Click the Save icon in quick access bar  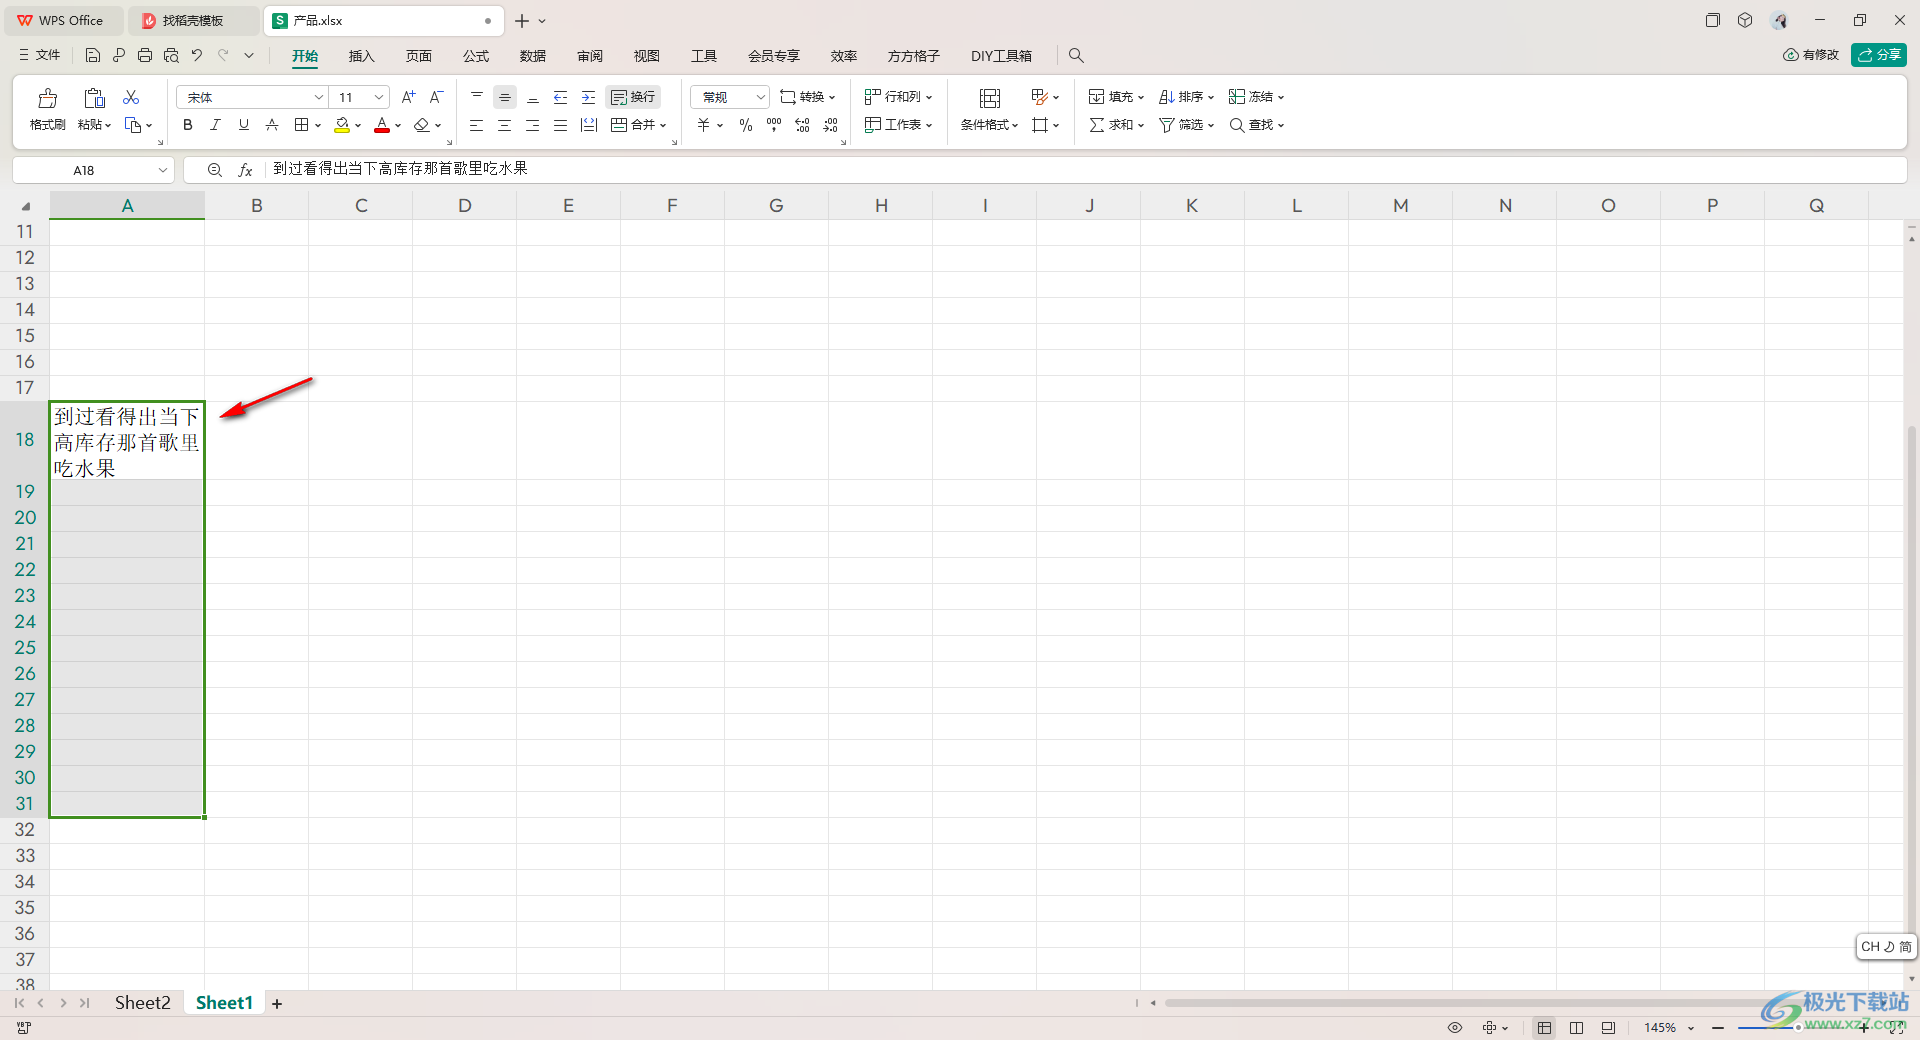click(92, 56)
